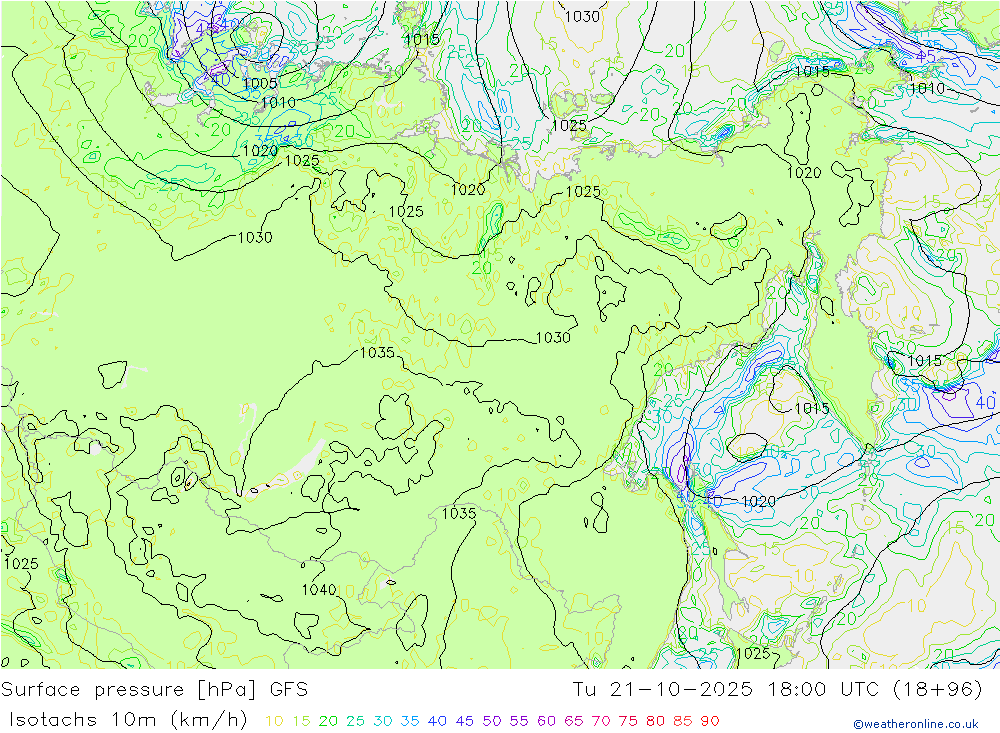Click the "Surface pressure [hPa] GFS" title
This screenshot has height=733, width=1000.
pyautogui.click(x=154, y=690)
